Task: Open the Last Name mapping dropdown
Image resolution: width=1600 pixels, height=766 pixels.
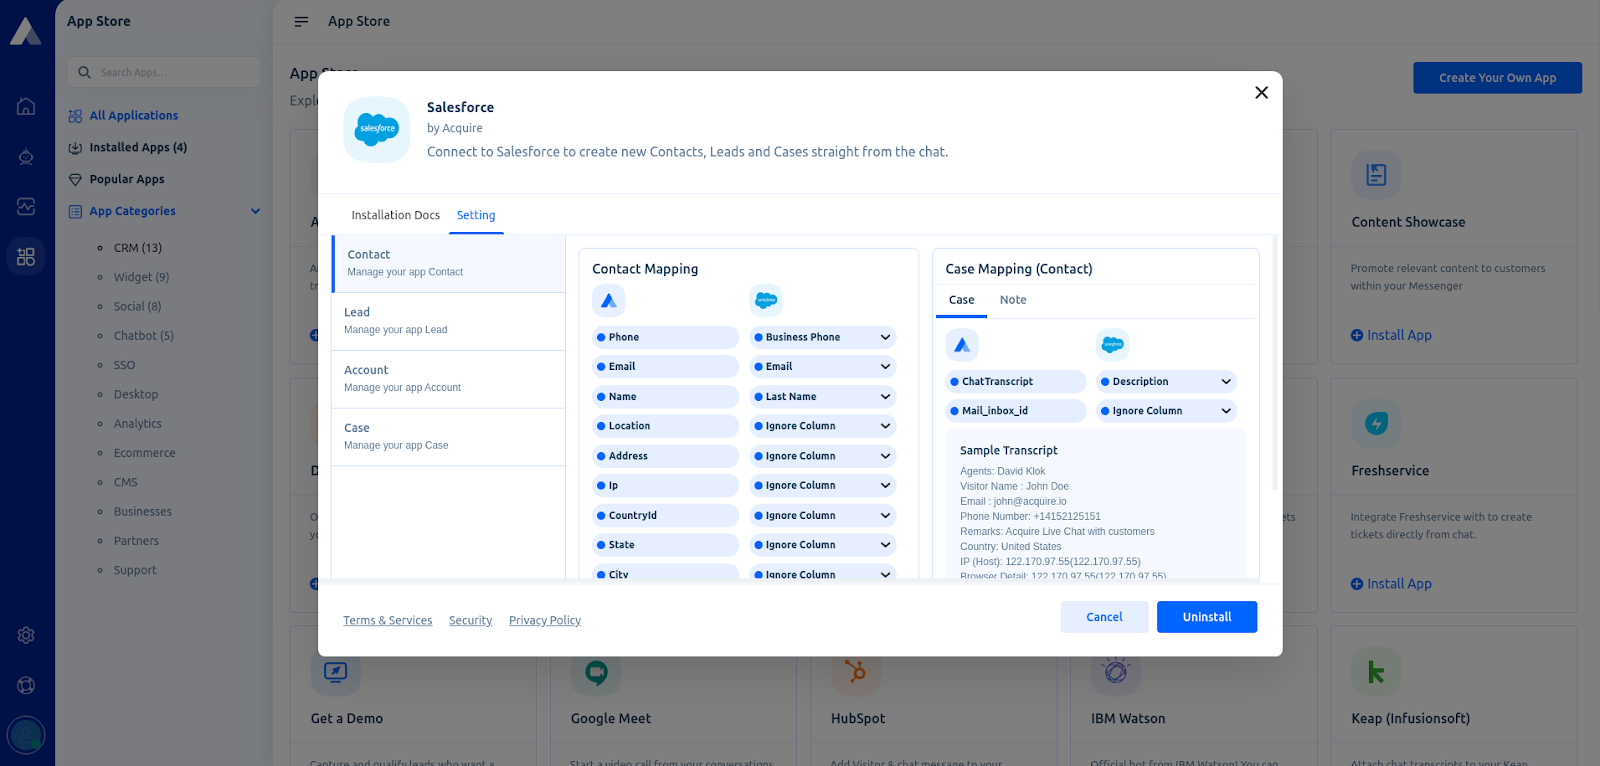Action: 823,397
